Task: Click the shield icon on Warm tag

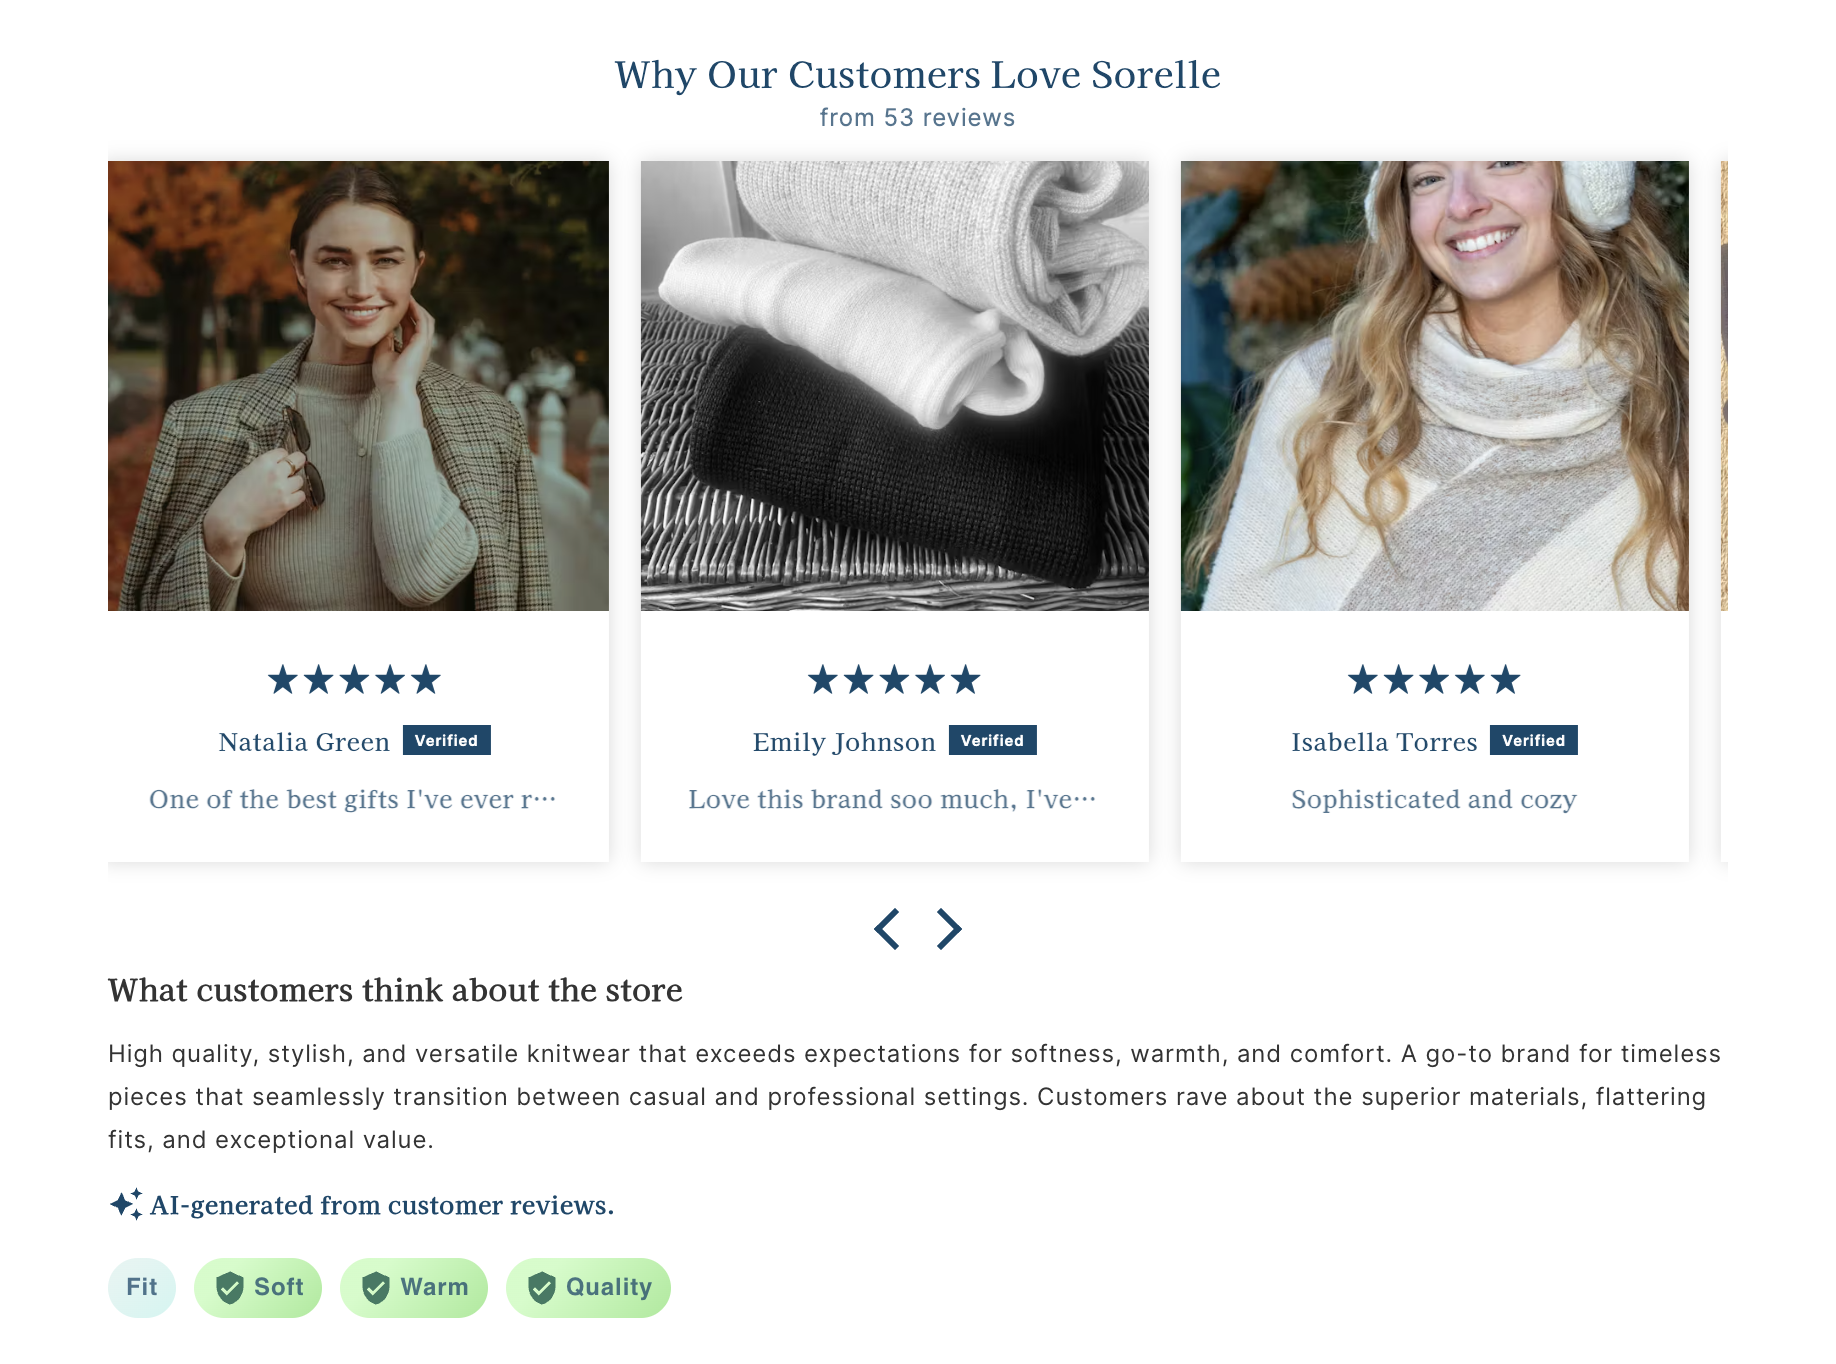Action: tap(376, 1288)
